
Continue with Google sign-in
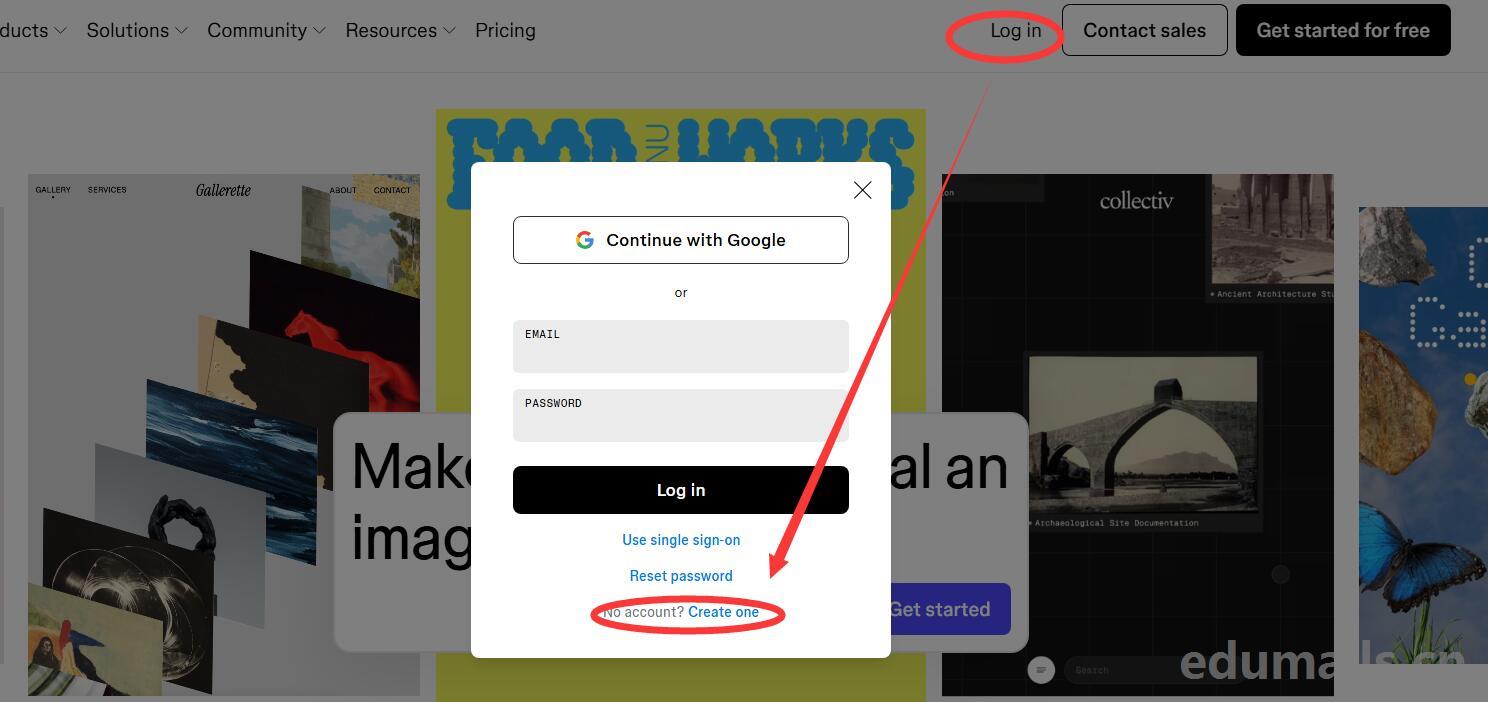click(681, 240)
